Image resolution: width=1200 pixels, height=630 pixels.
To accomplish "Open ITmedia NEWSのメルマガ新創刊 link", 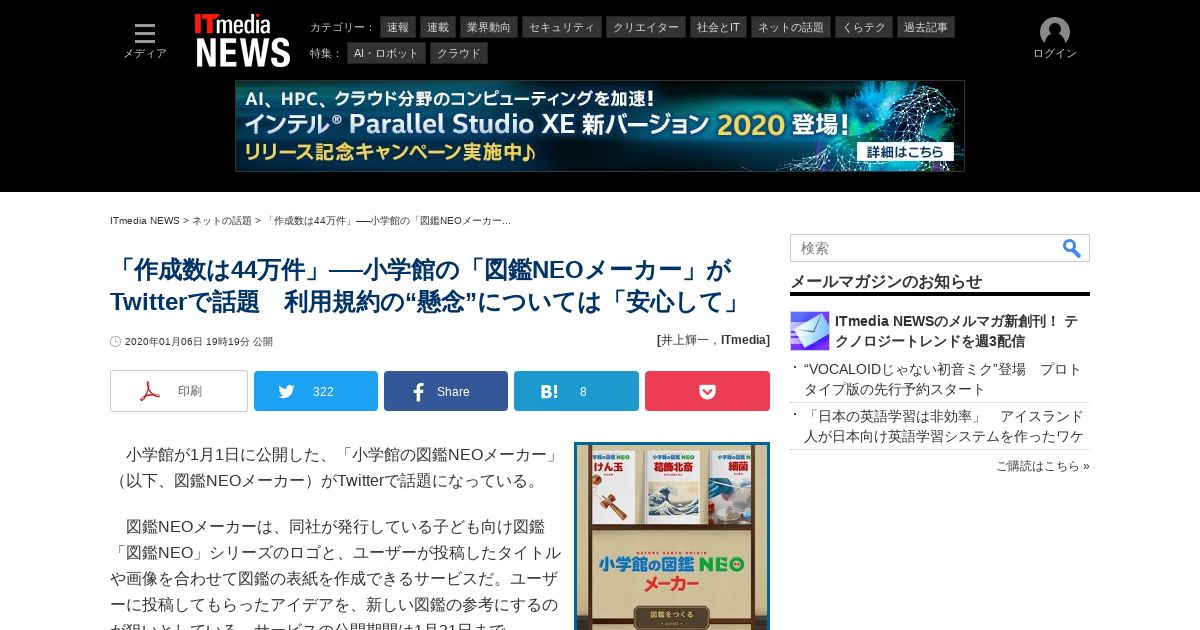I will coord(957,331).
